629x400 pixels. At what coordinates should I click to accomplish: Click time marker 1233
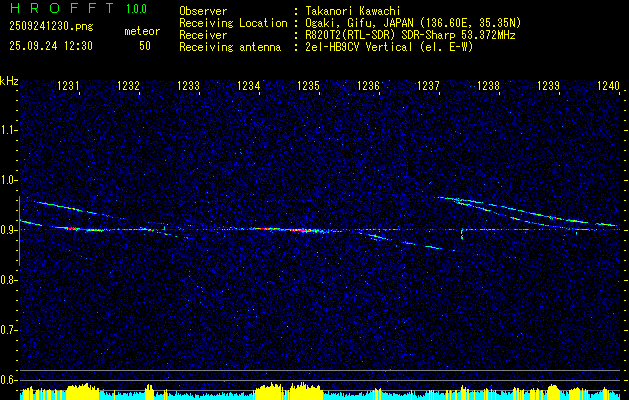(188, 85)
